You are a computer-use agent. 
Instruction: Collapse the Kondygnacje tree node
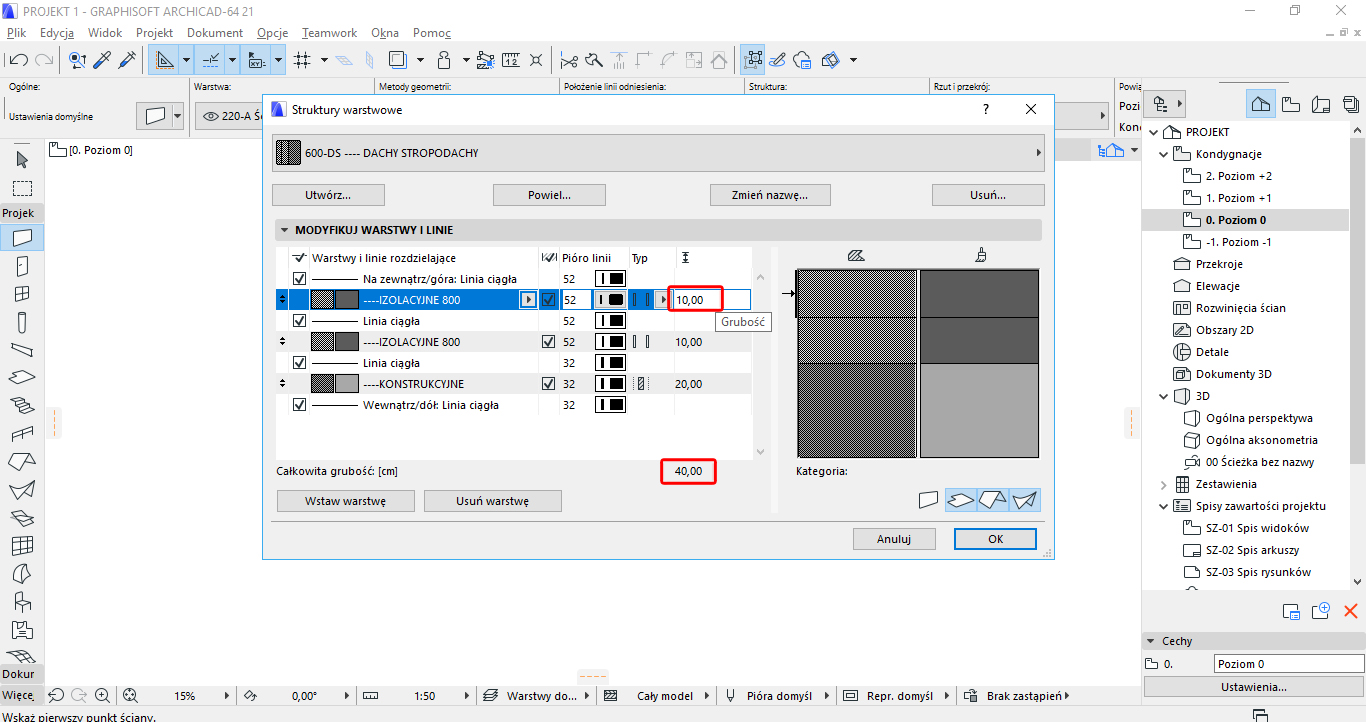click(1164, 154)
